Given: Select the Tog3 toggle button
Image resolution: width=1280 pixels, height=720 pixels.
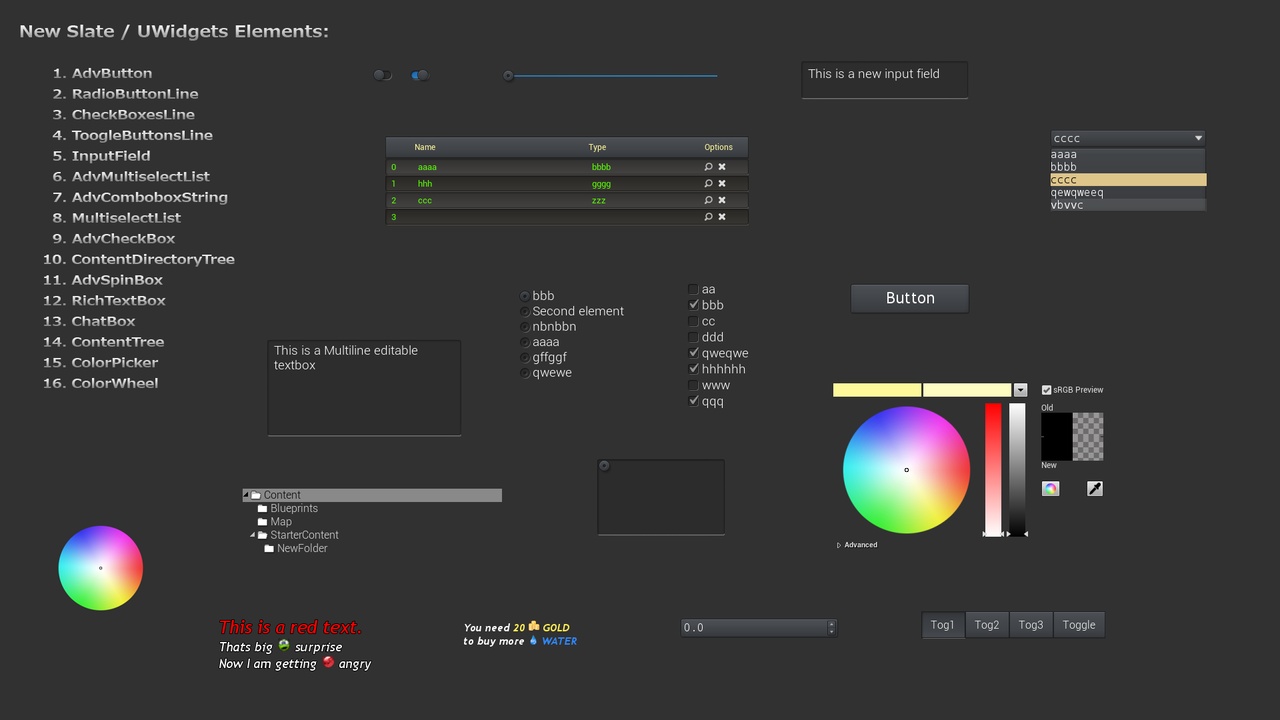Looking at the screenshot, I should (x=1031, y=625).
